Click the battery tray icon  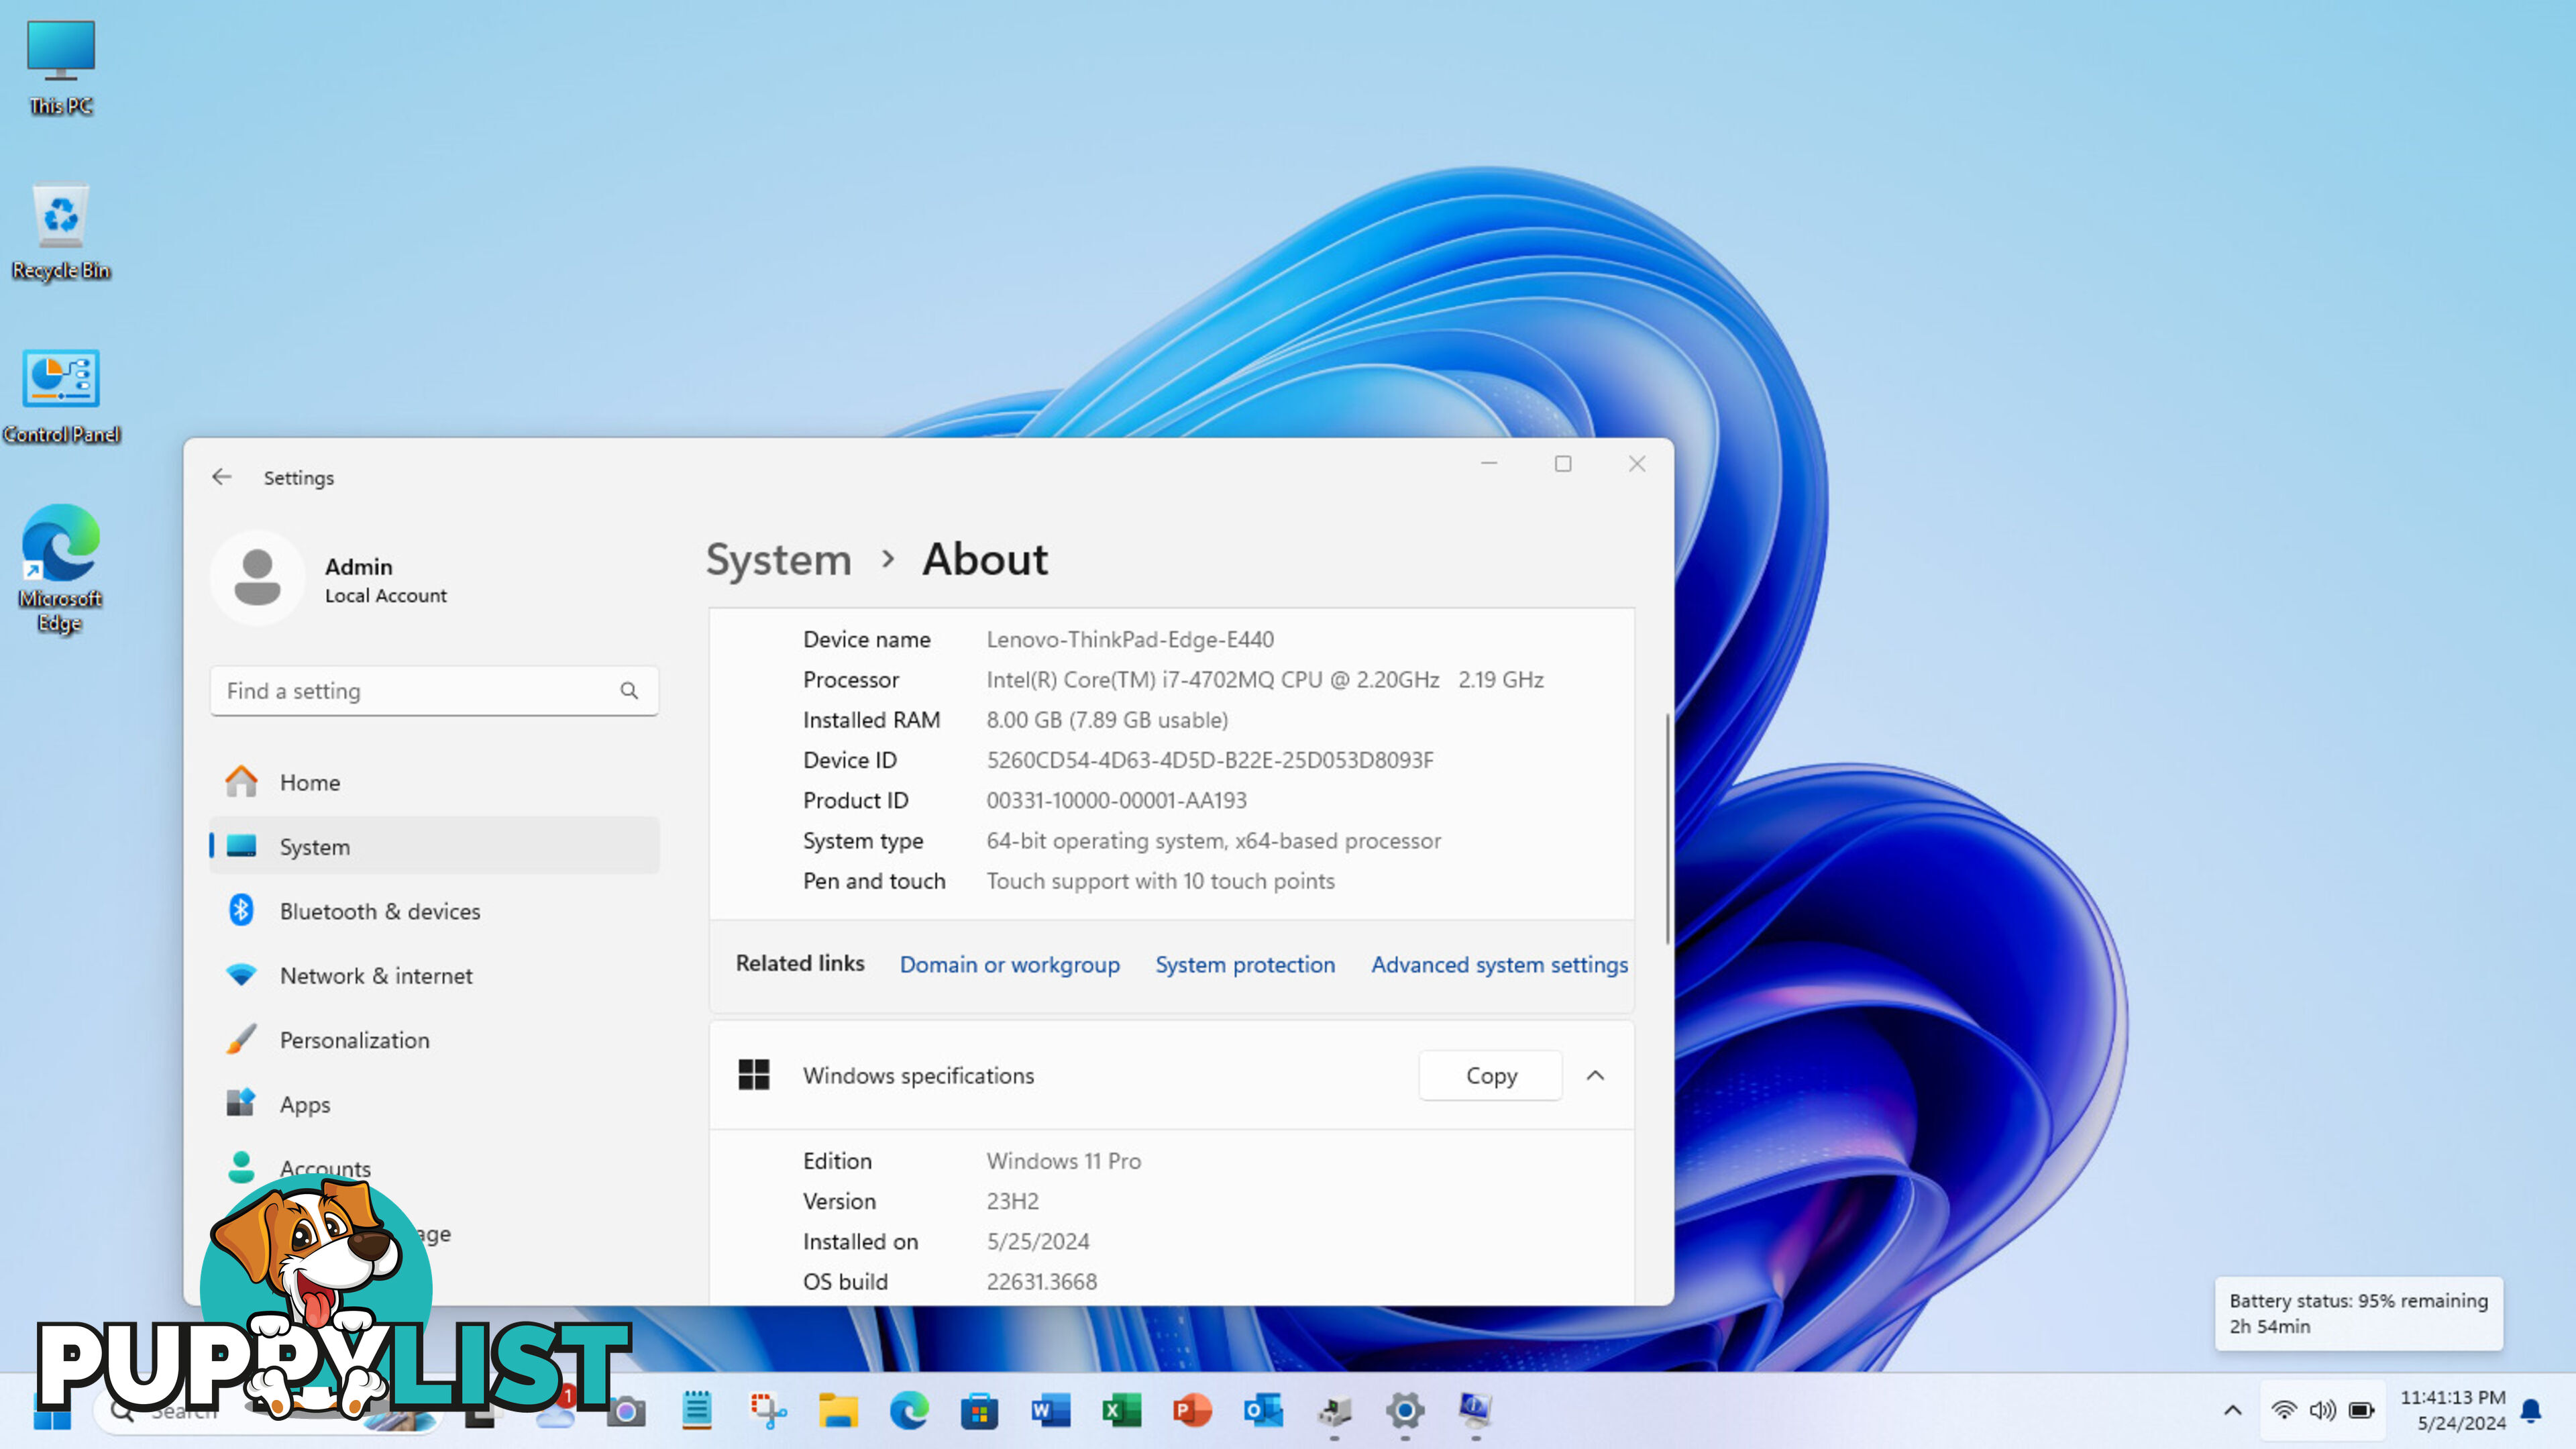pyautogui.click(x=2362, y=1411)
